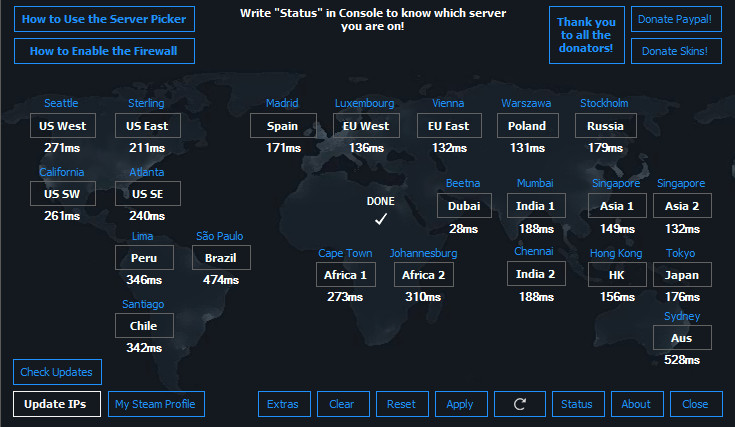Toggle the Spain server

283,126
